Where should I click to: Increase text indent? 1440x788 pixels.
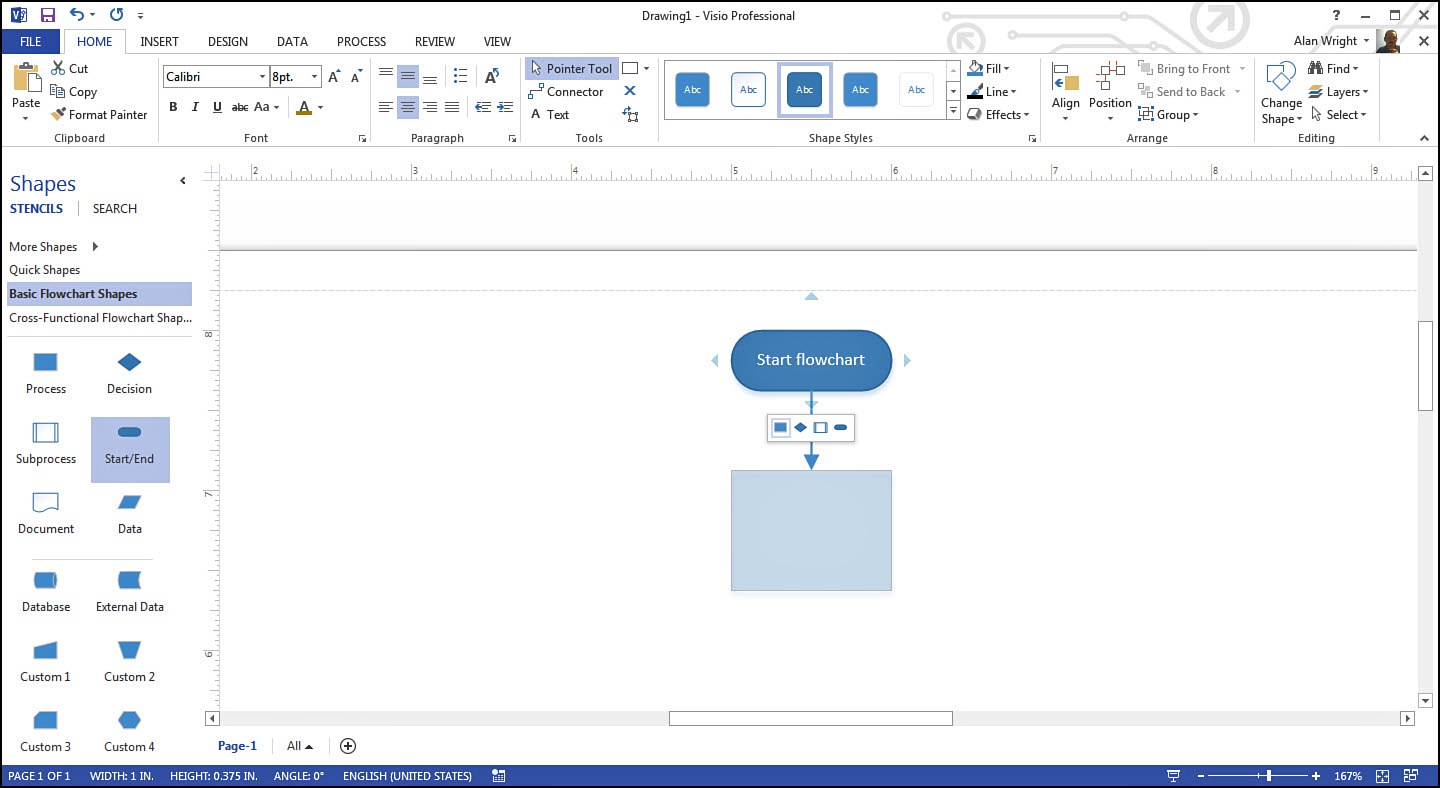pyautogui.click(x=504, y=107)
